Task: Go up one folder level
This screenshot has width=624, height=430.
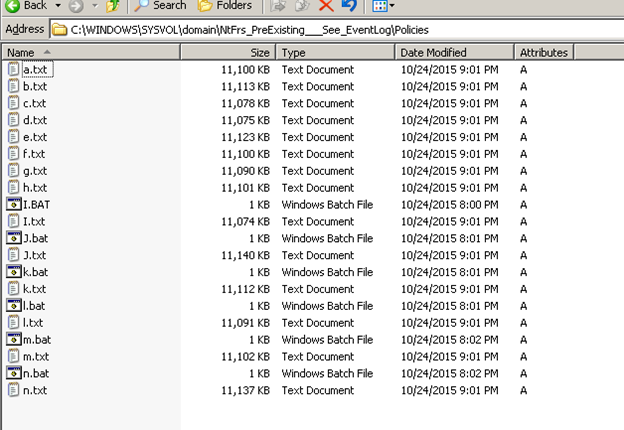Action: 113,6
